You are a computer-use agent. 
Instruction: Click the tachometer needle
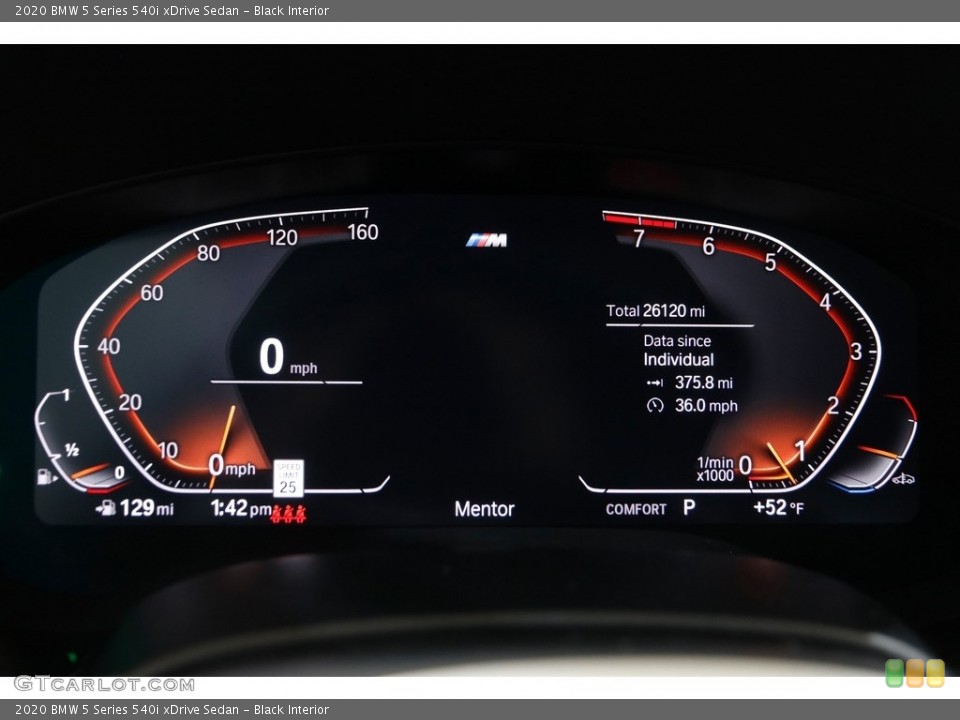(781, 463)
